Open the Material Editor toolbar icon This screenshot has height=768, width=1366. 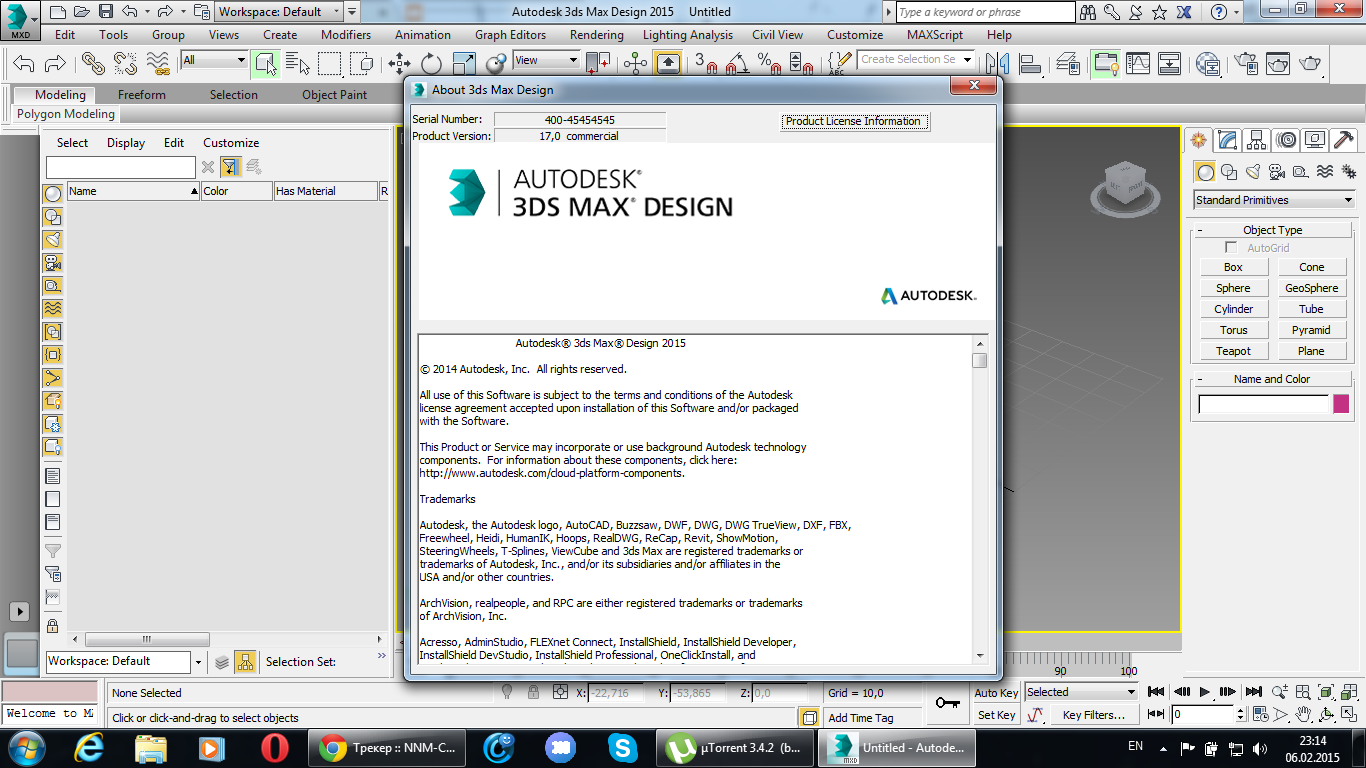(1208, 63)
